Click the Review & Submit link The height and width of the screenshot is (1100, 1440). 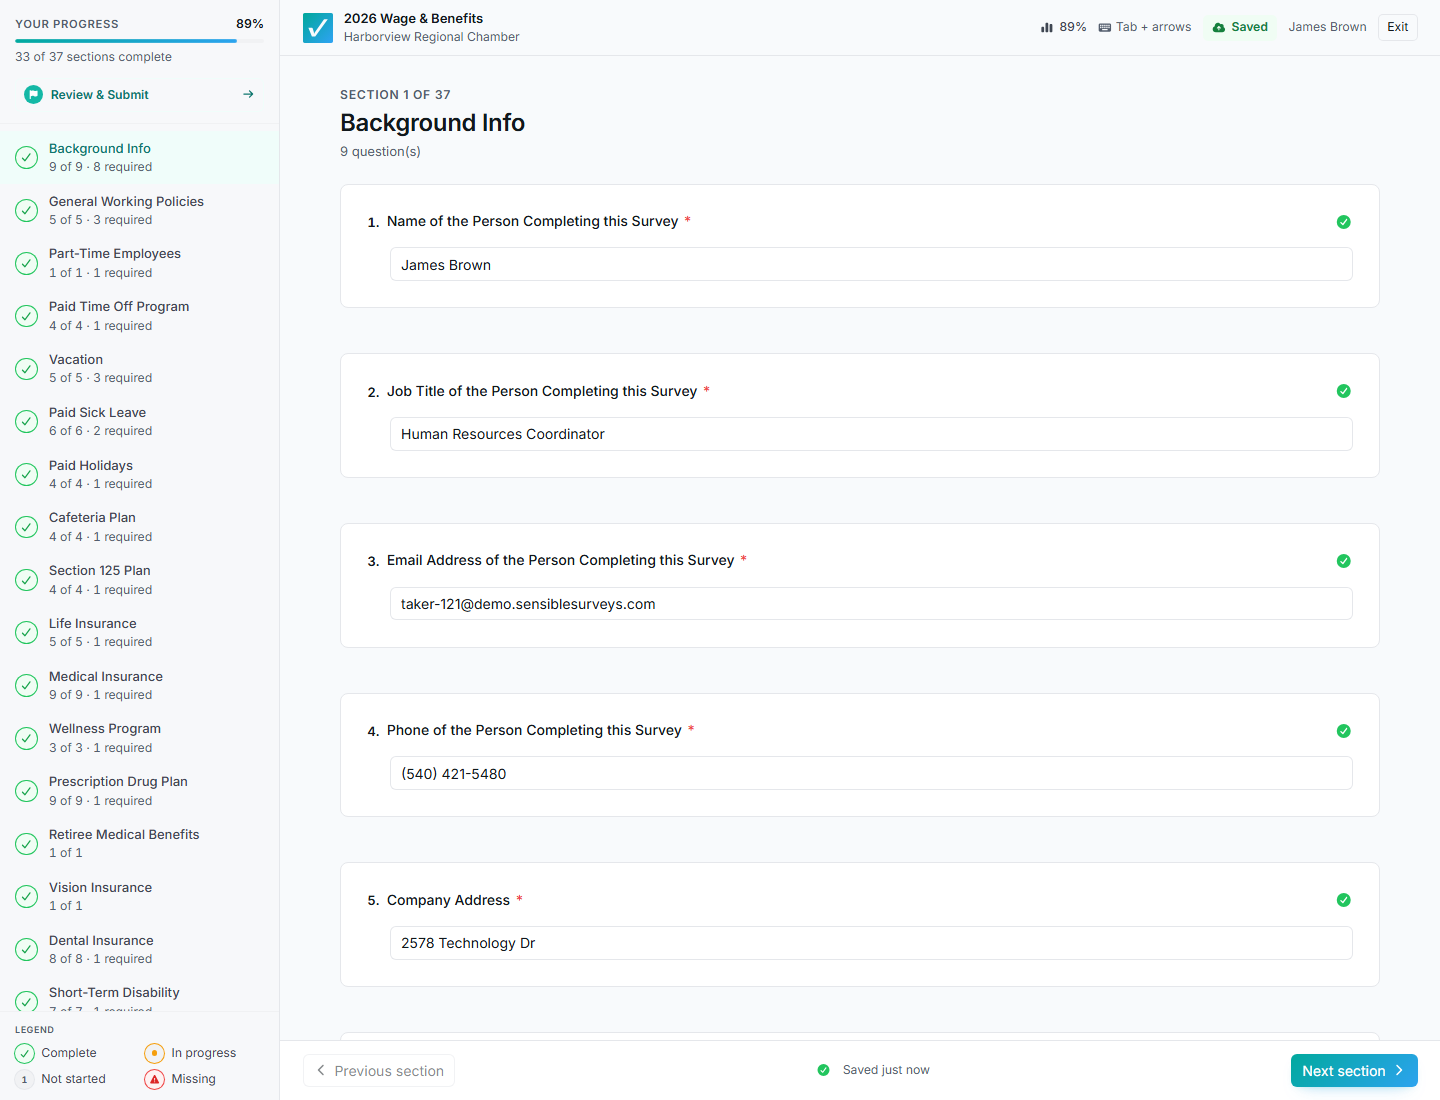pyautogui.click(x=139, y=94)
